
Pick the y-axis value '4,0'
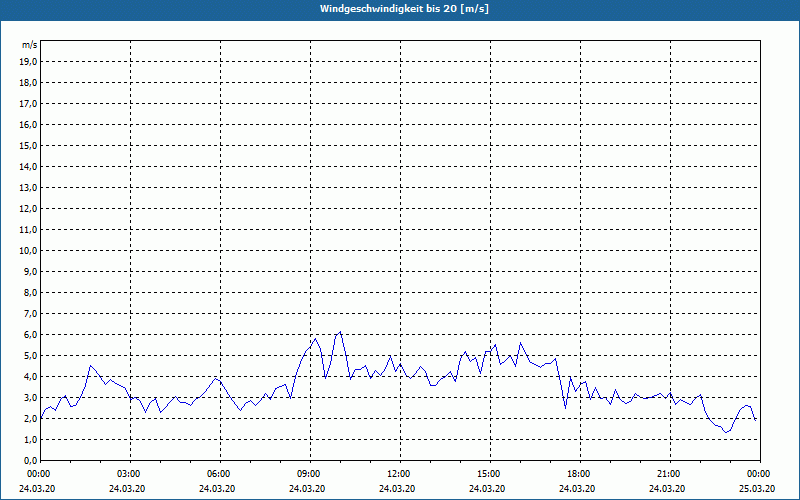point(31,377)
